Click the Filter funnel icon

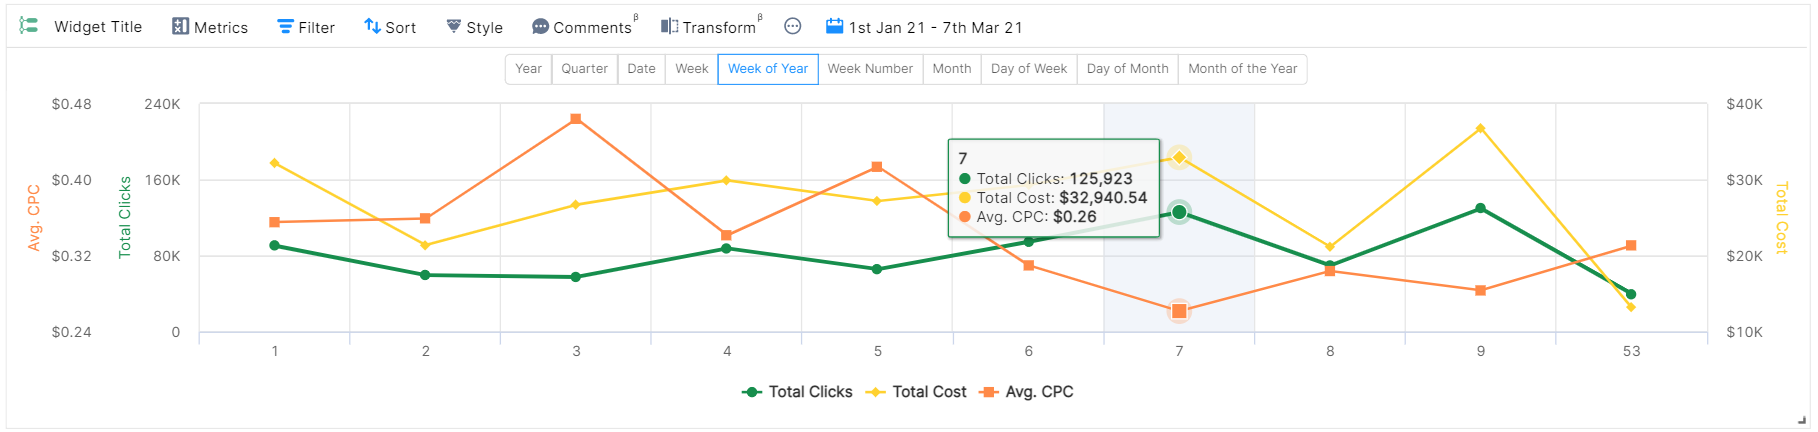[x=285, y=26]
